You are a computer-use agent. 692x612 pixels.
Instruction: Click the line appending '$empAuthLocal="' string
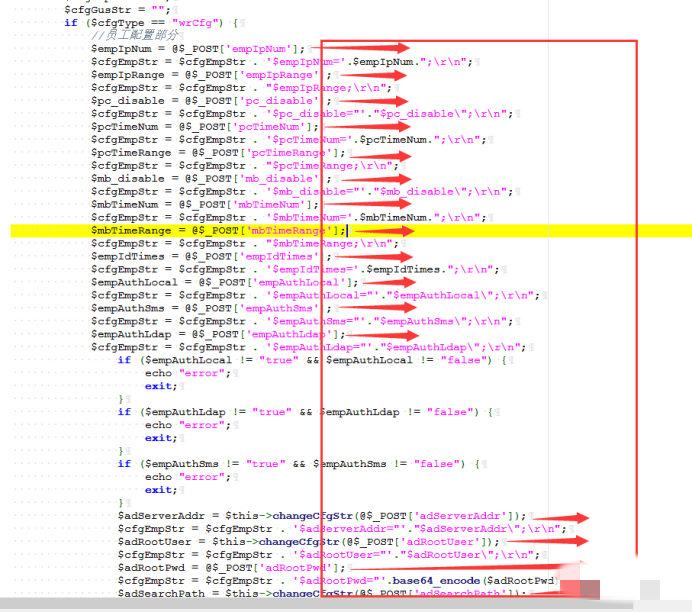point(315,296)
